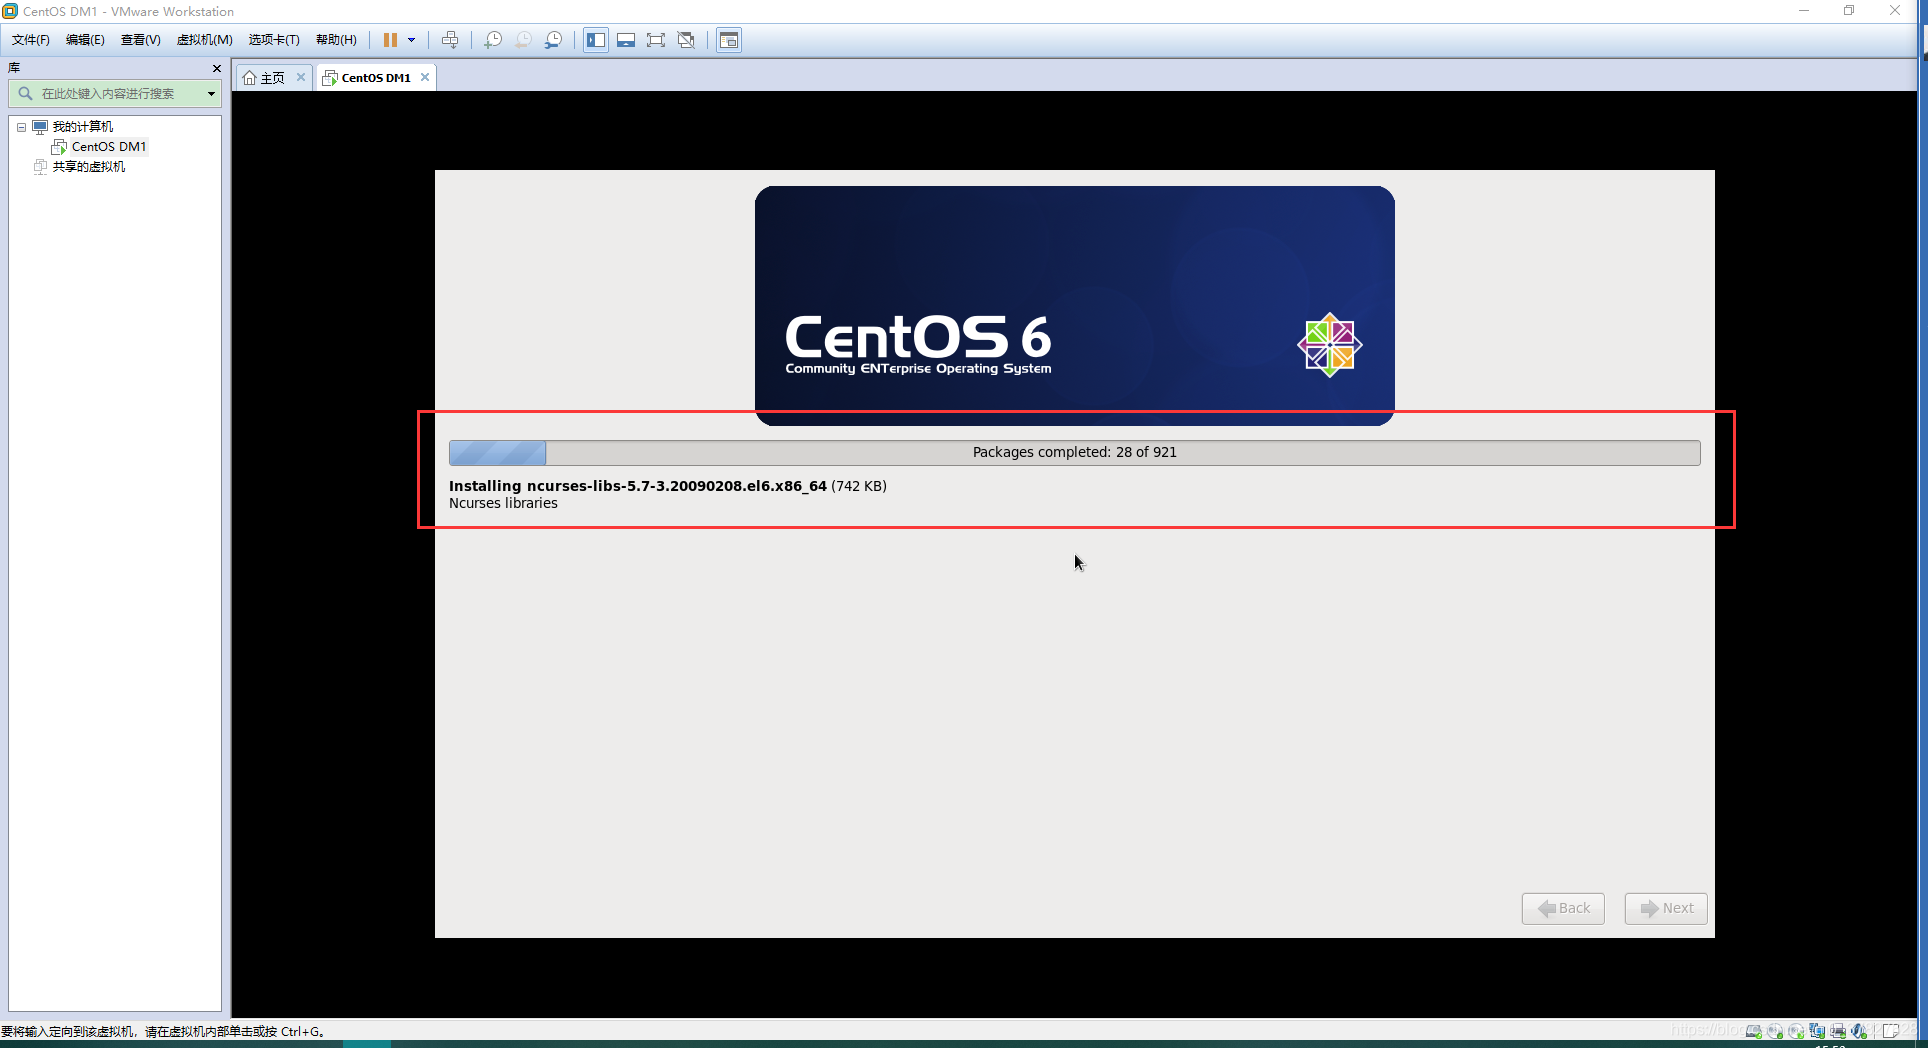Image resolution: width=1928 pixels, height=1048 pixels.
Task: Pause the virtual machine with the suspend icon
Action: coord(390,40)
